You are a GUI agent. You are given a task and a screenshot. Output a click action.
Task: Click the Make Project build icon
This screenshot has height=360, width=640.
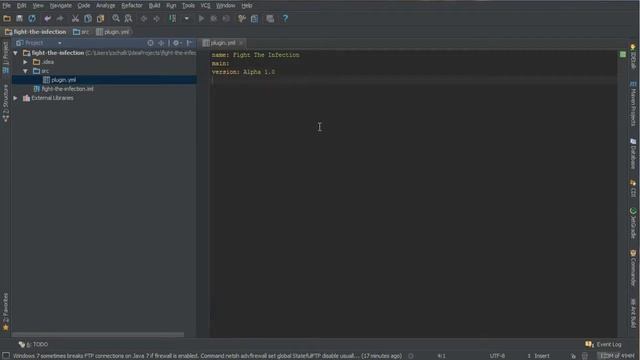coord(173,18)
